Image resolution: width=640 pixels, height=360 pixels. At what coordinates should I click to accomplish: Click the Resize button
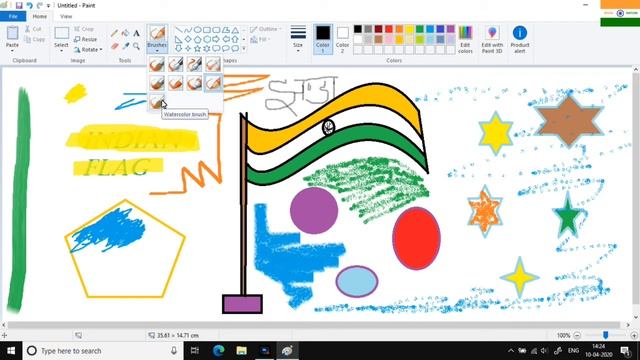[86, 39]
